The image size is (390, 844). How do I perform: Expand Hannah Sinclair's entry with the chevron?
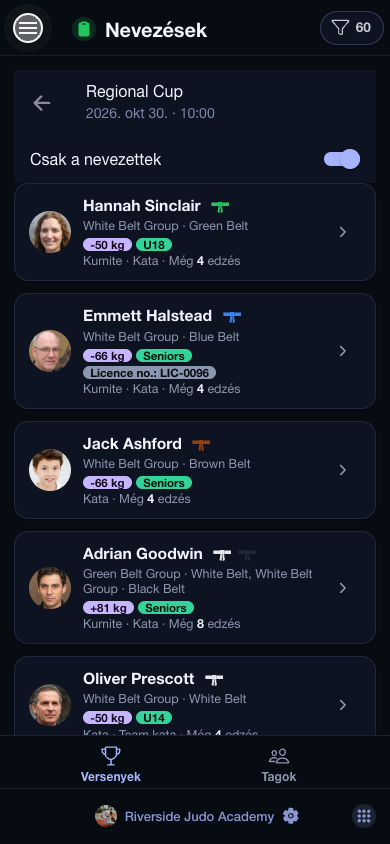pyautogui.click(x=343, y=232)
